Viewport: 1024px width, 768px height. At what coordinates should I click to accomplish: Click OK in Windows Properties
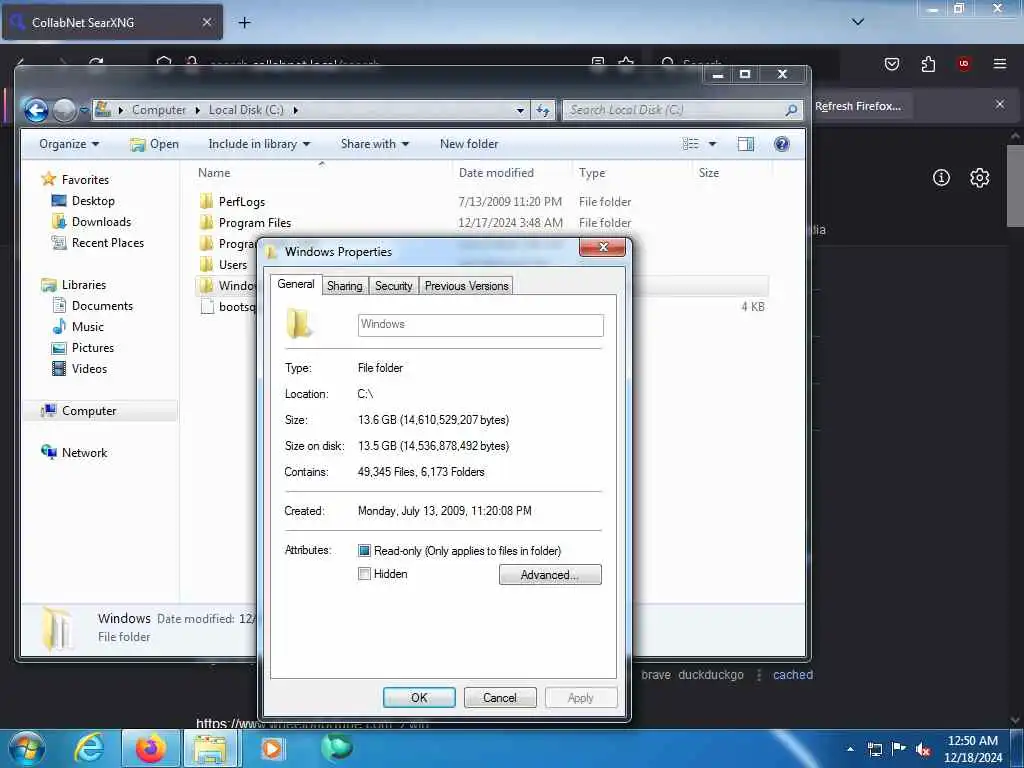[419, 697]
